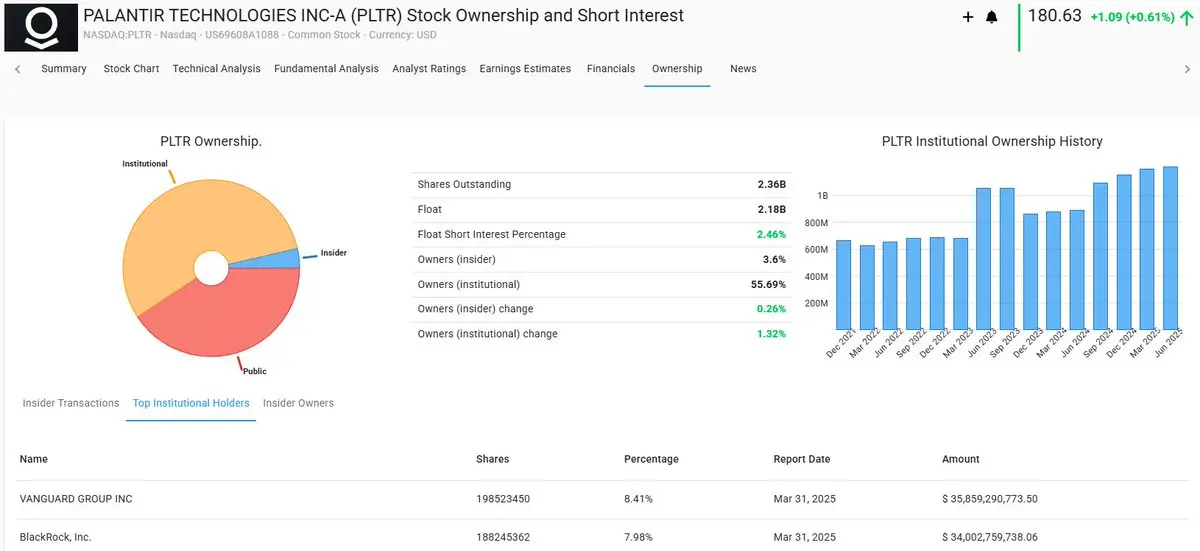The width and height of the screenshot is (1200, 551).
Task: Click the page title for Palantir Technologies
Action: (384, 15)
